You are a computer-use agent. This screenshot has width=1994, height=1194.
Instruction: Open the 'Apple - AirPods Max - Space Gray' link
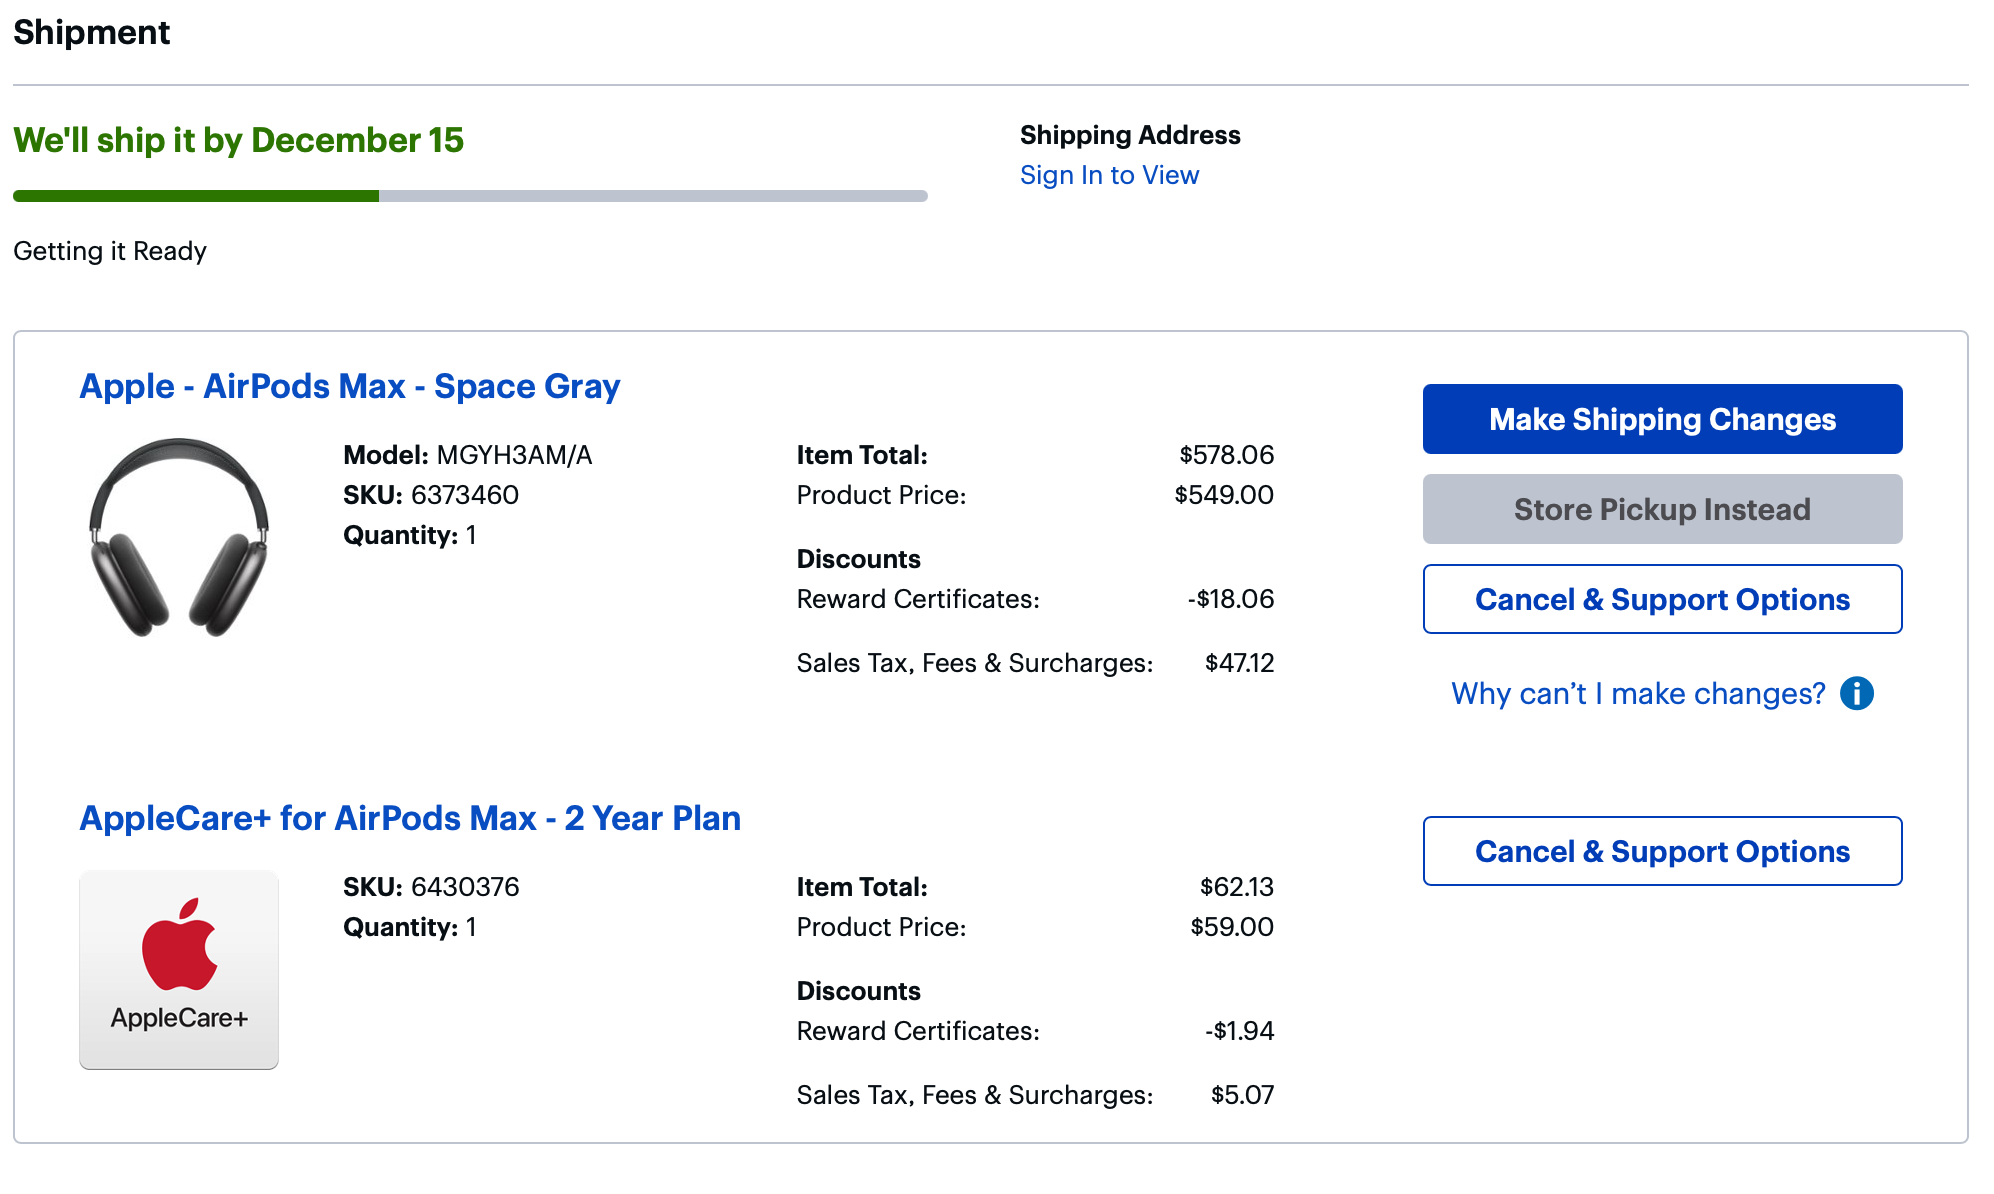349,386
